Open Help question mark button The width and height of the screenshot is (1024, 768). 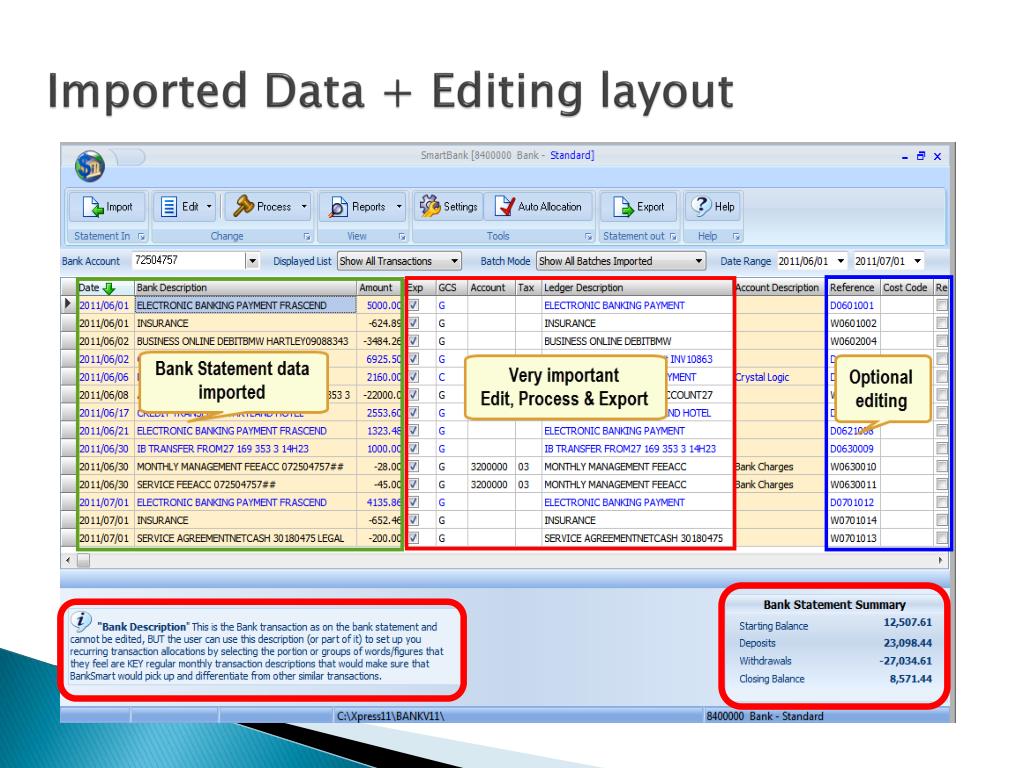tap(712, 207)
